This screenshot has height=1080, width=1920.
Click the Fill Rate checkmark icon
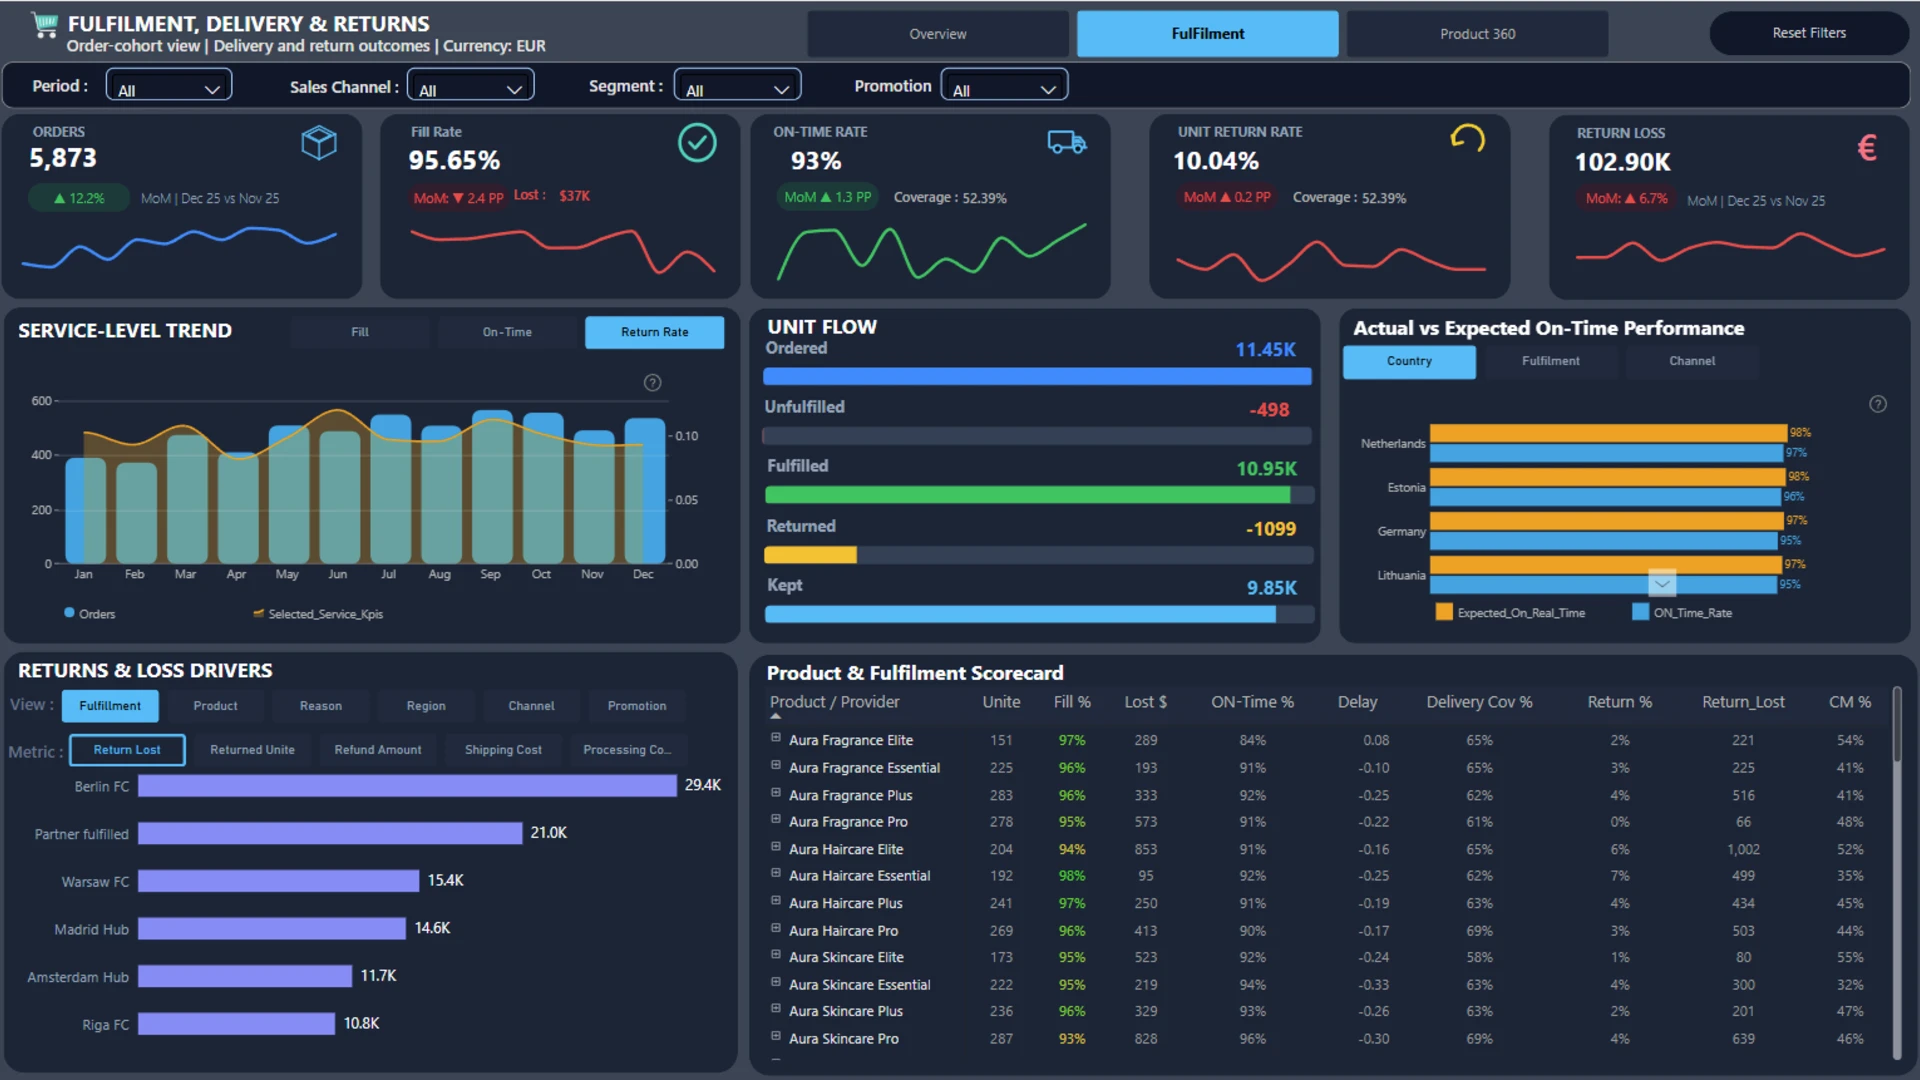(697, 143)
